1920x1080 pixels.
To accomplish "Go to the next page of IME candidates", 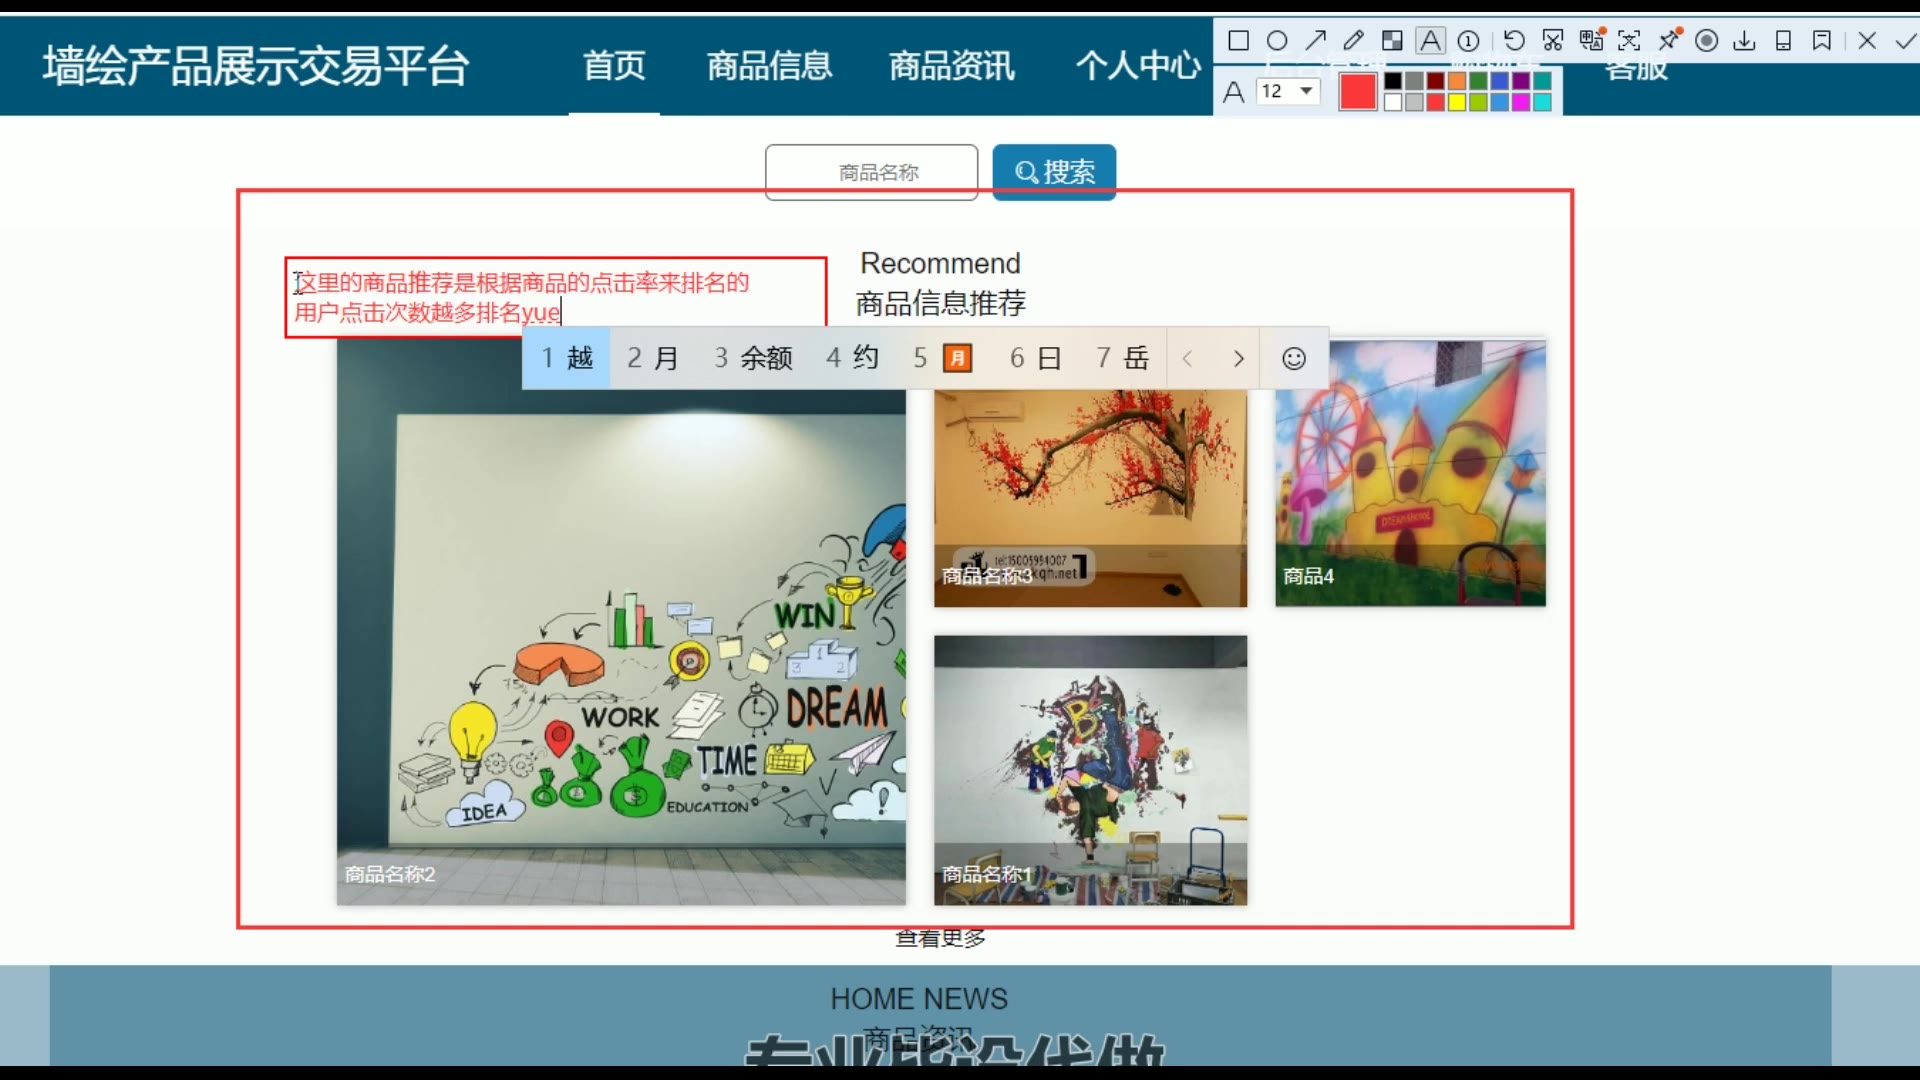I will pyautogui.click(x=1239, y=358).
